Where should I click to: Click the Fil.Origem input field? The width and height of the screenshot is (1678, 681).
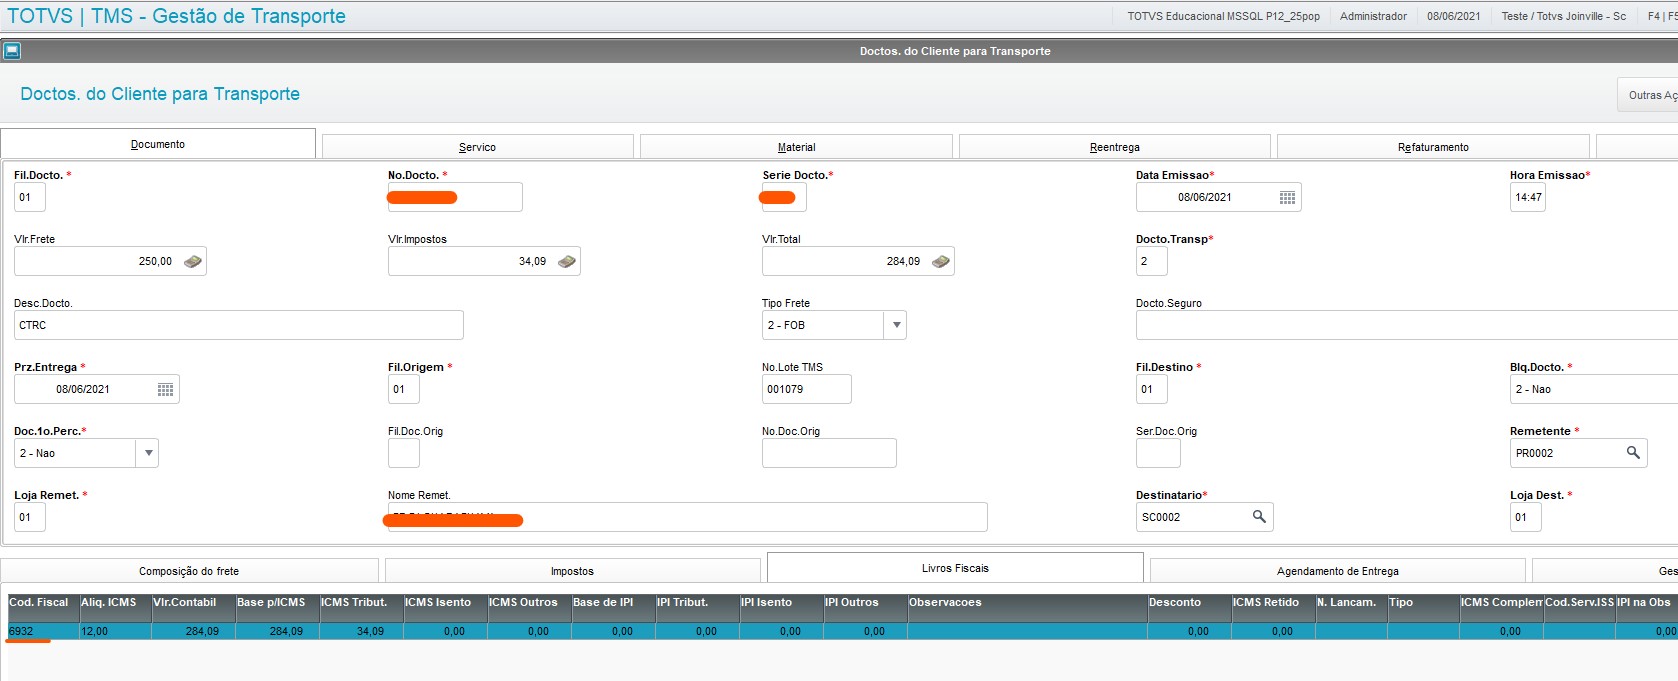coord(403,389)
